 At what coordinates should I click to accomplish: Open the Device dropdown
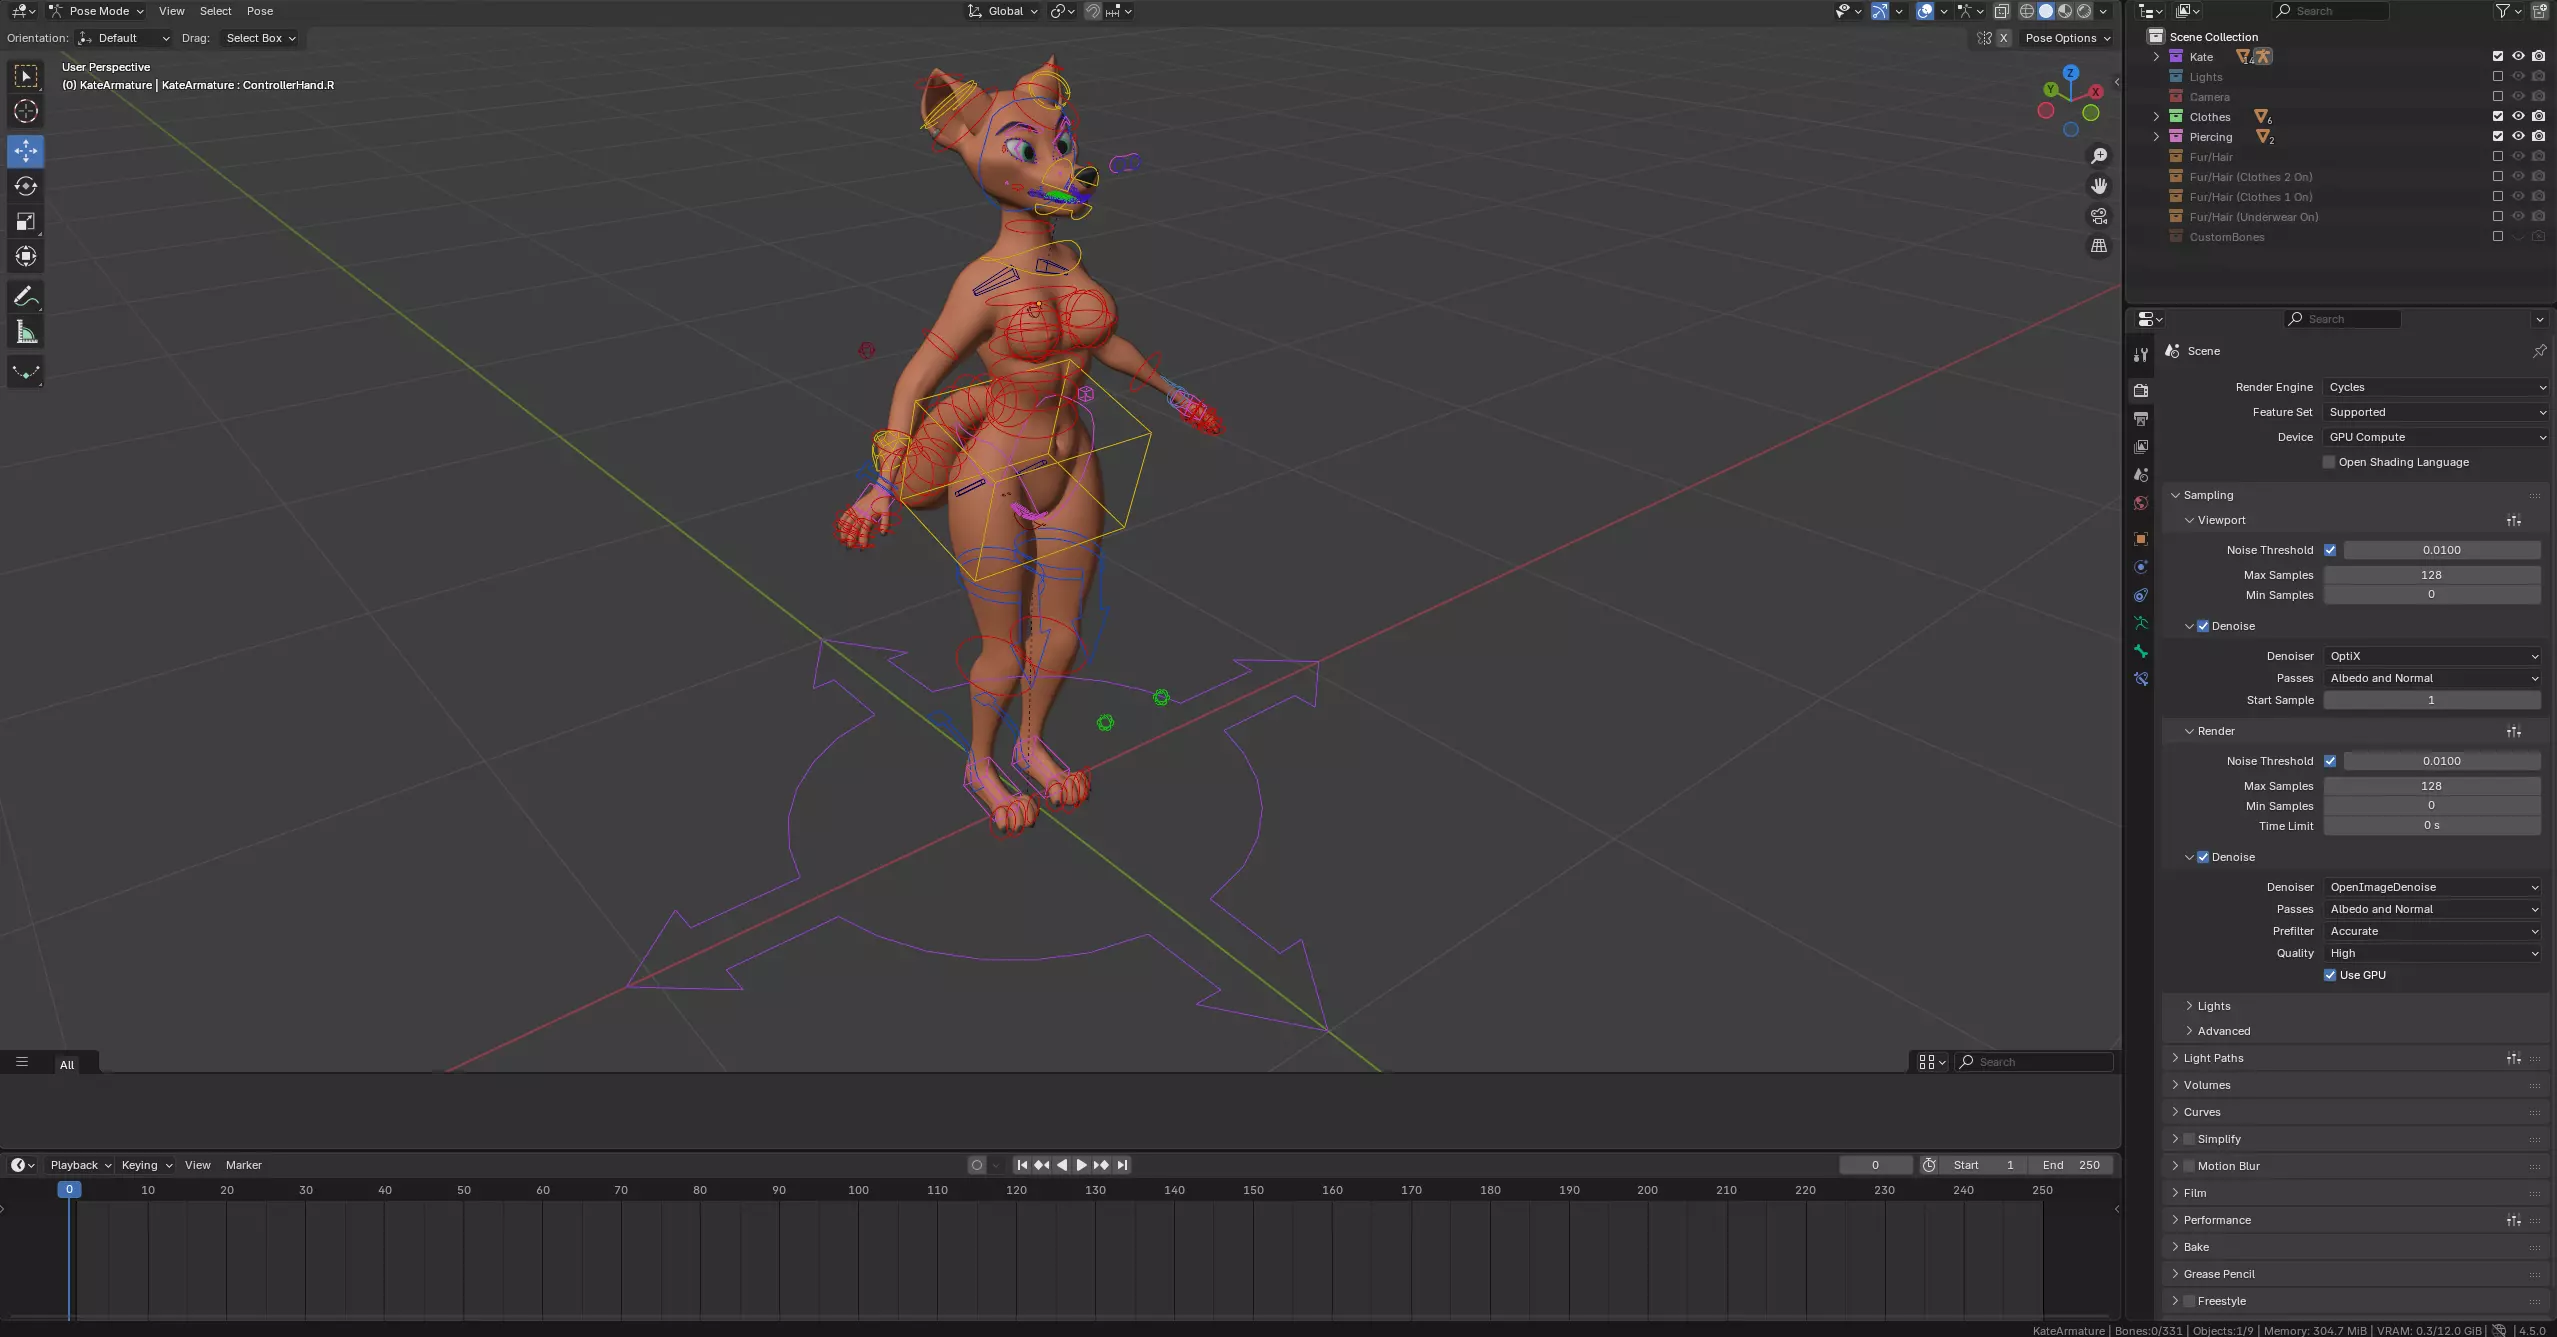2436,437
